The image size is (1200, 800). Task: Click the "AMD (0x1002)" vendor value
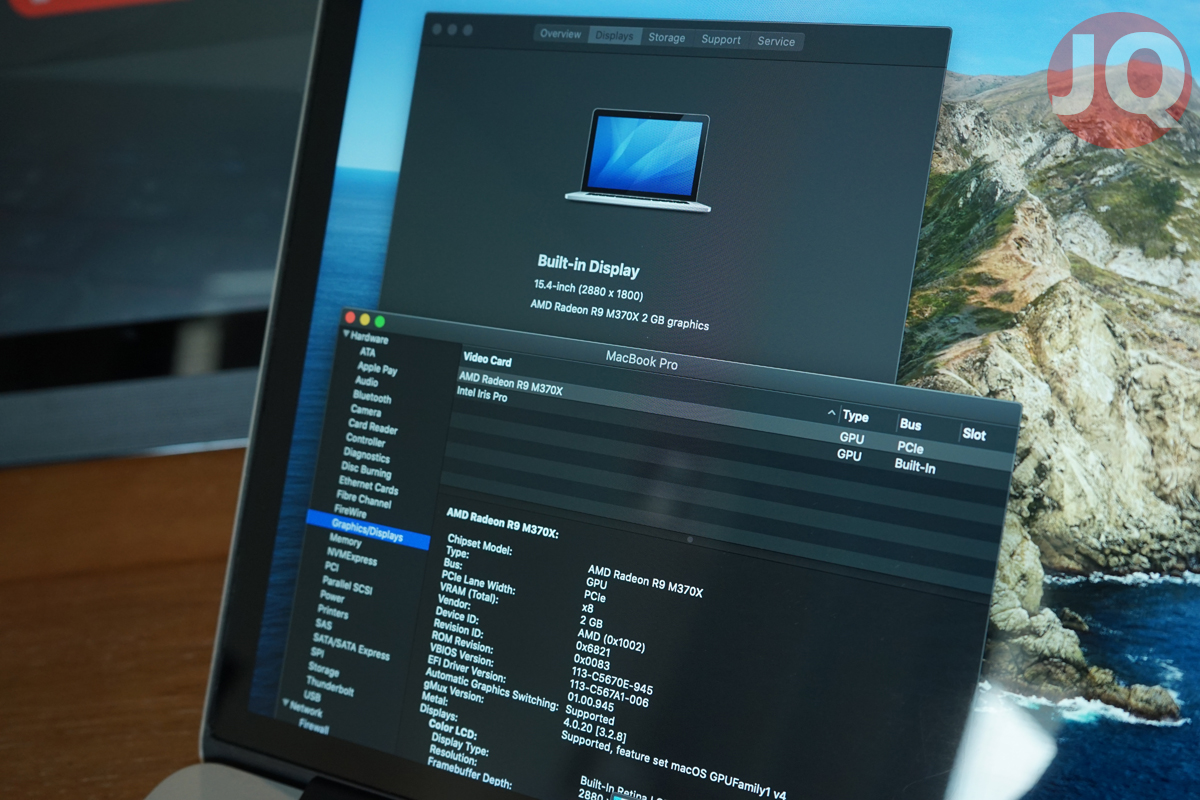(611, 639)
